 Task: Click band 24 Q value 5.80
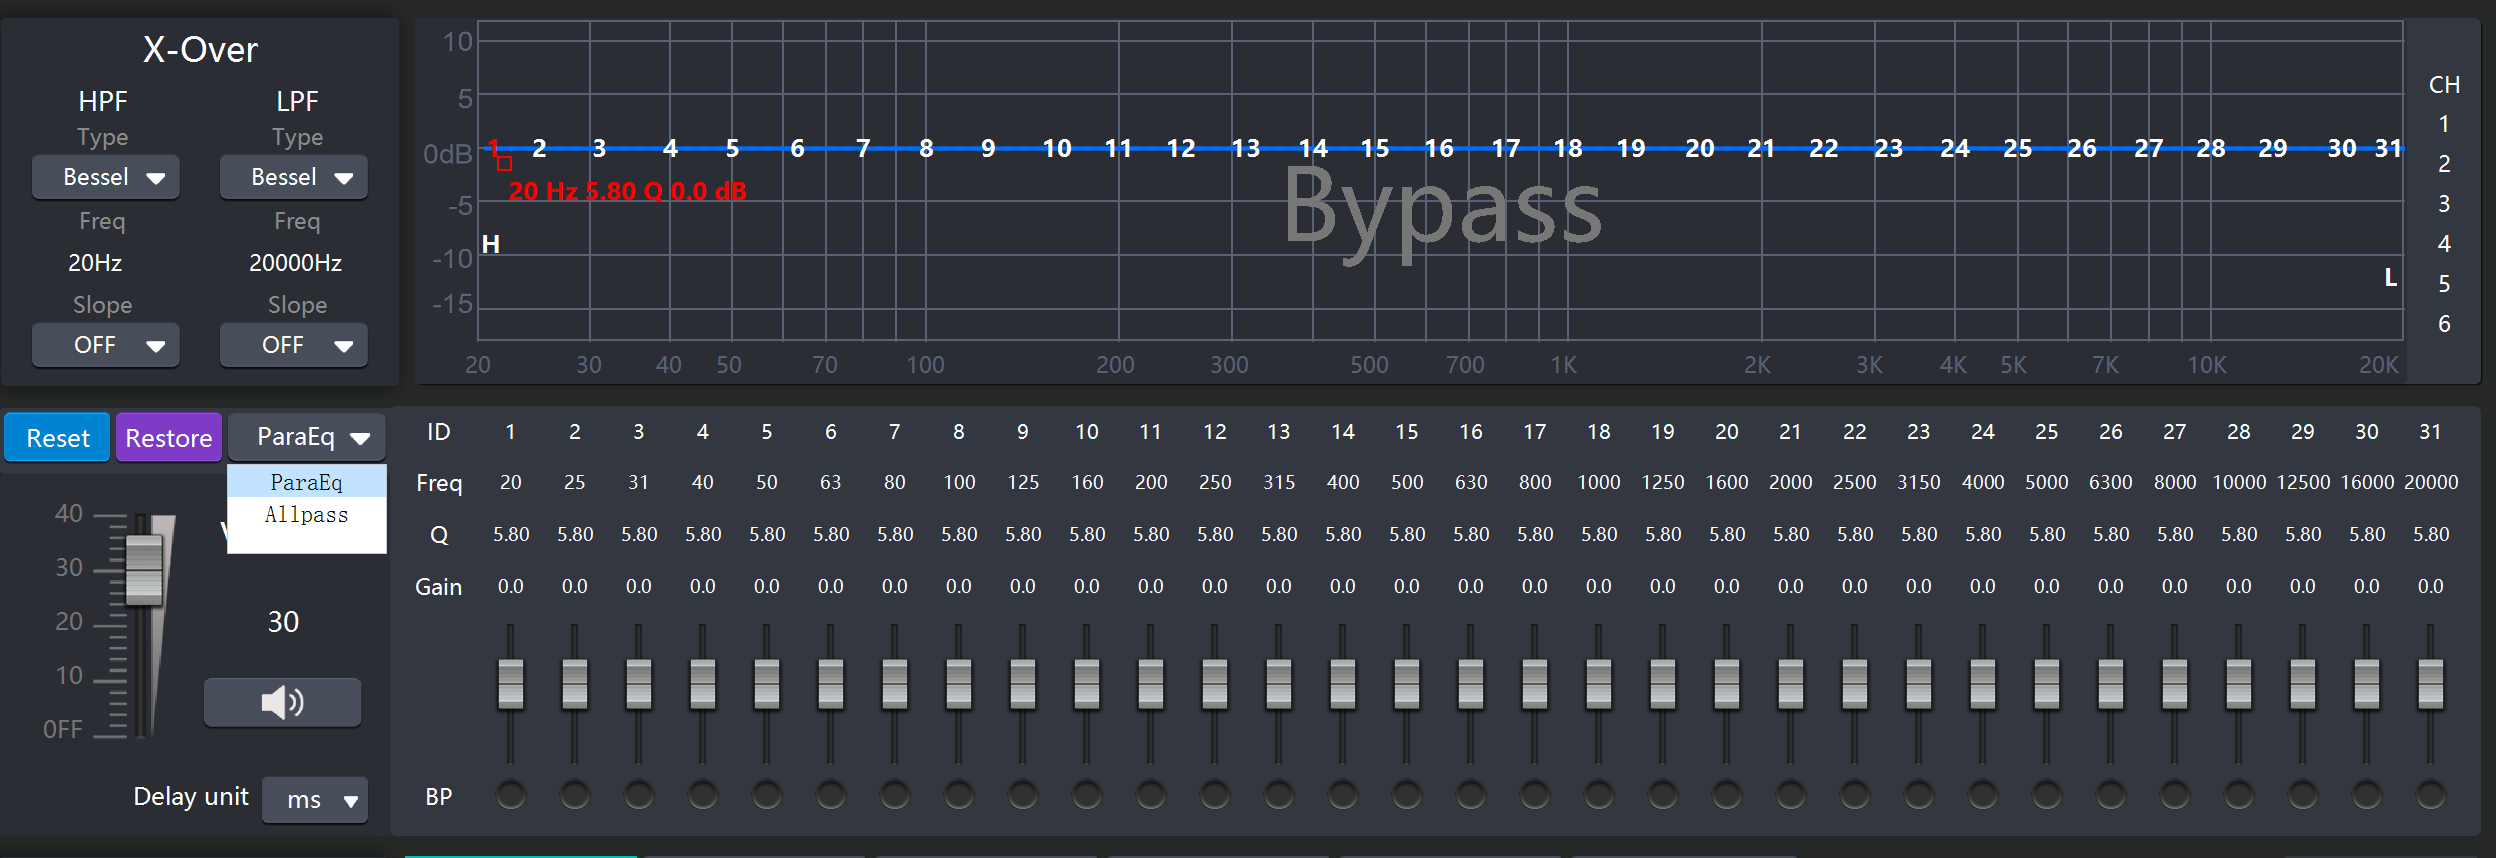click(x=1983, y=534)
